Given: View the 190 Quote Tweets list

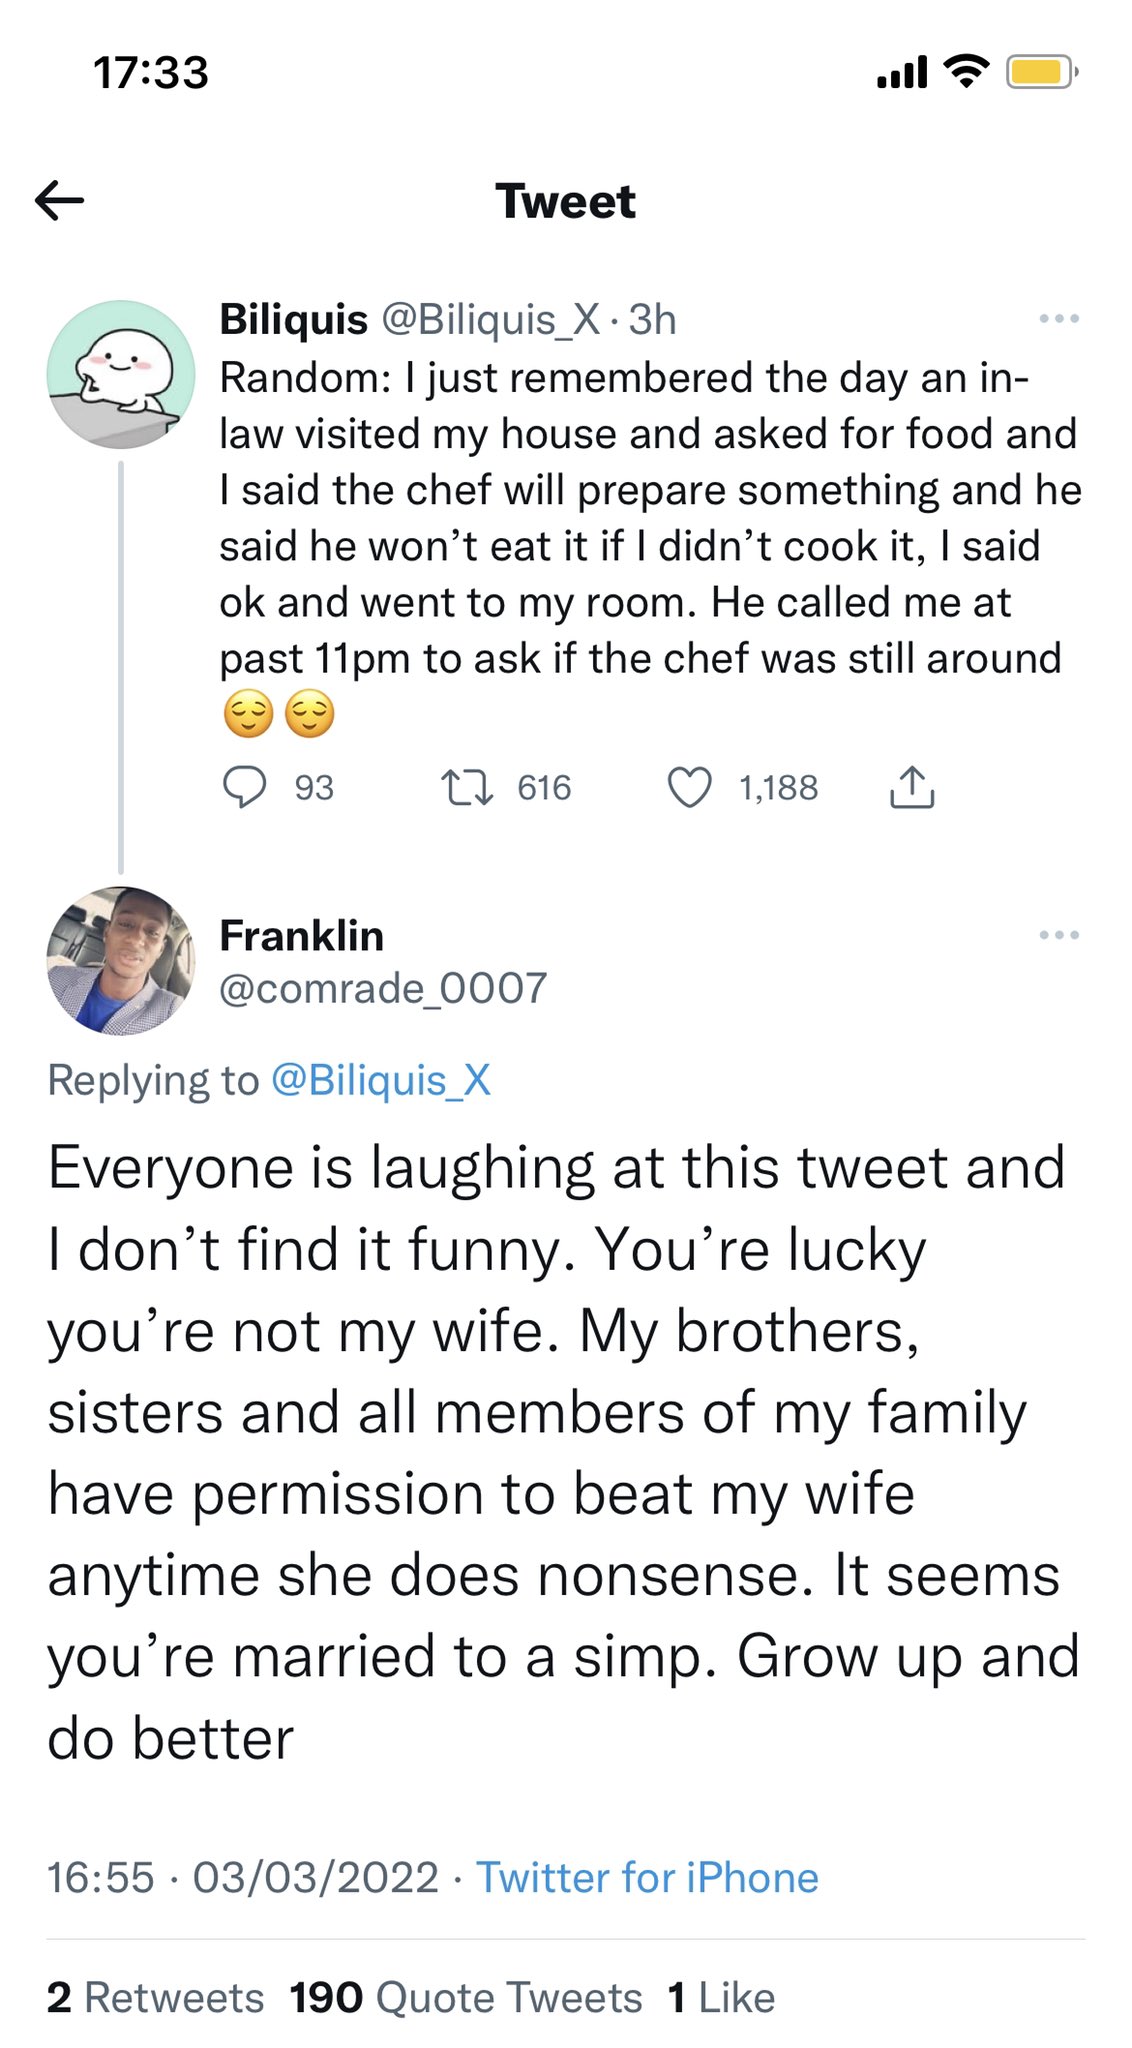Looking at the screenshot, I should click(x=466, y=1997).
